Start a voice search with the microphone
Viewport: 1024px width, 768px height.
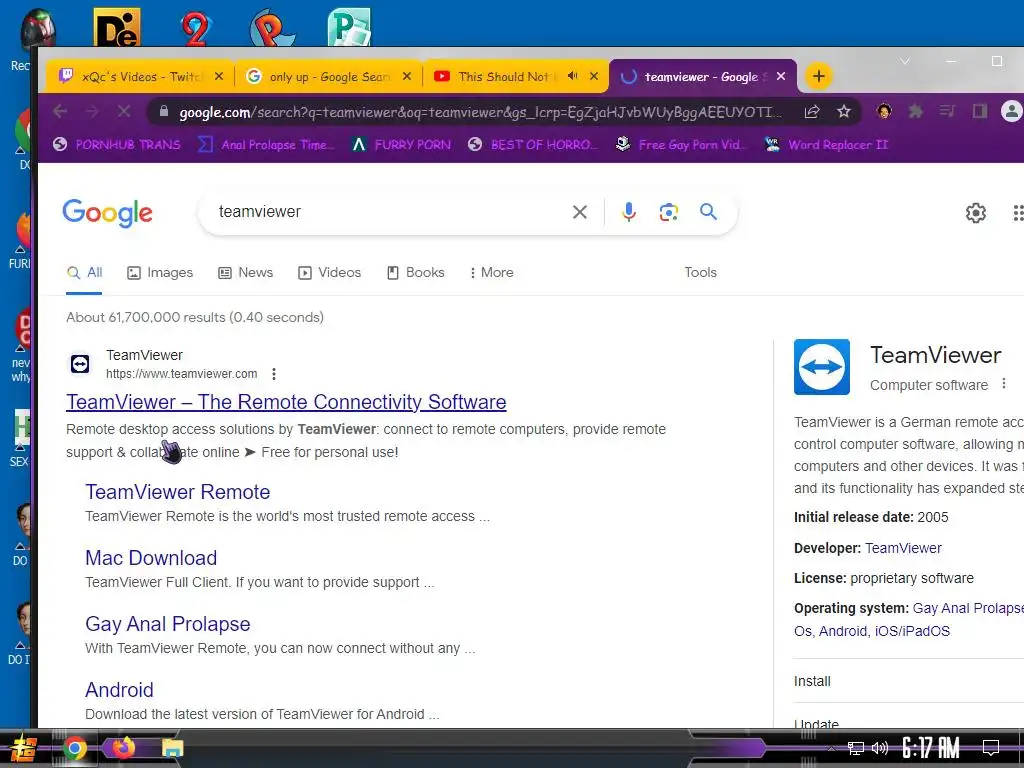point(628,212)
